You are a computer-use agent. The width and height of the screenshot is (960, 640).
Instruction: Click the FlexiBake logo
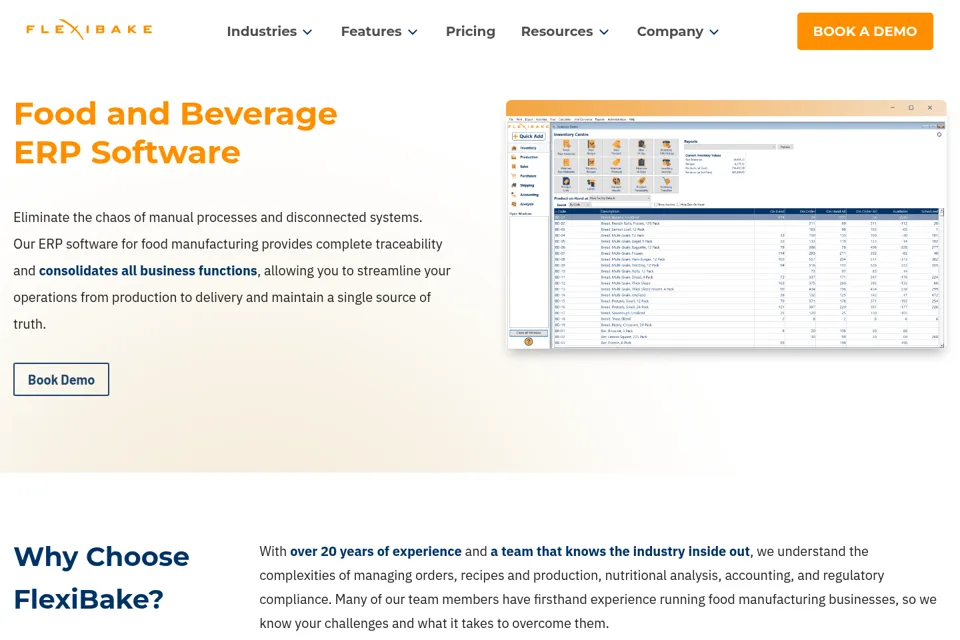click(89, 29)
